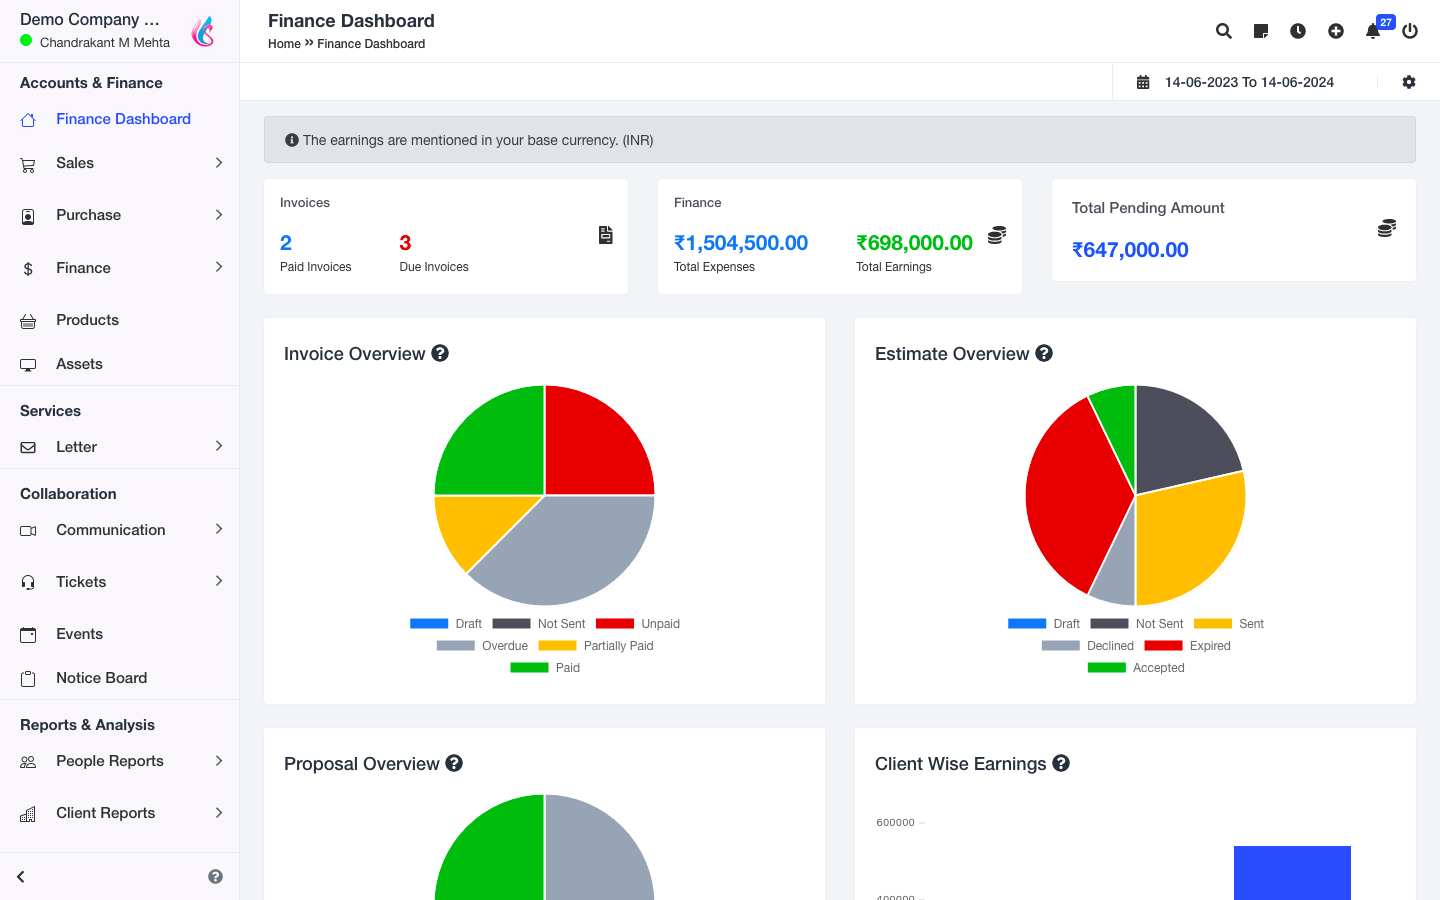Navigate to Home via the breadcrumb link

[284, 43]
